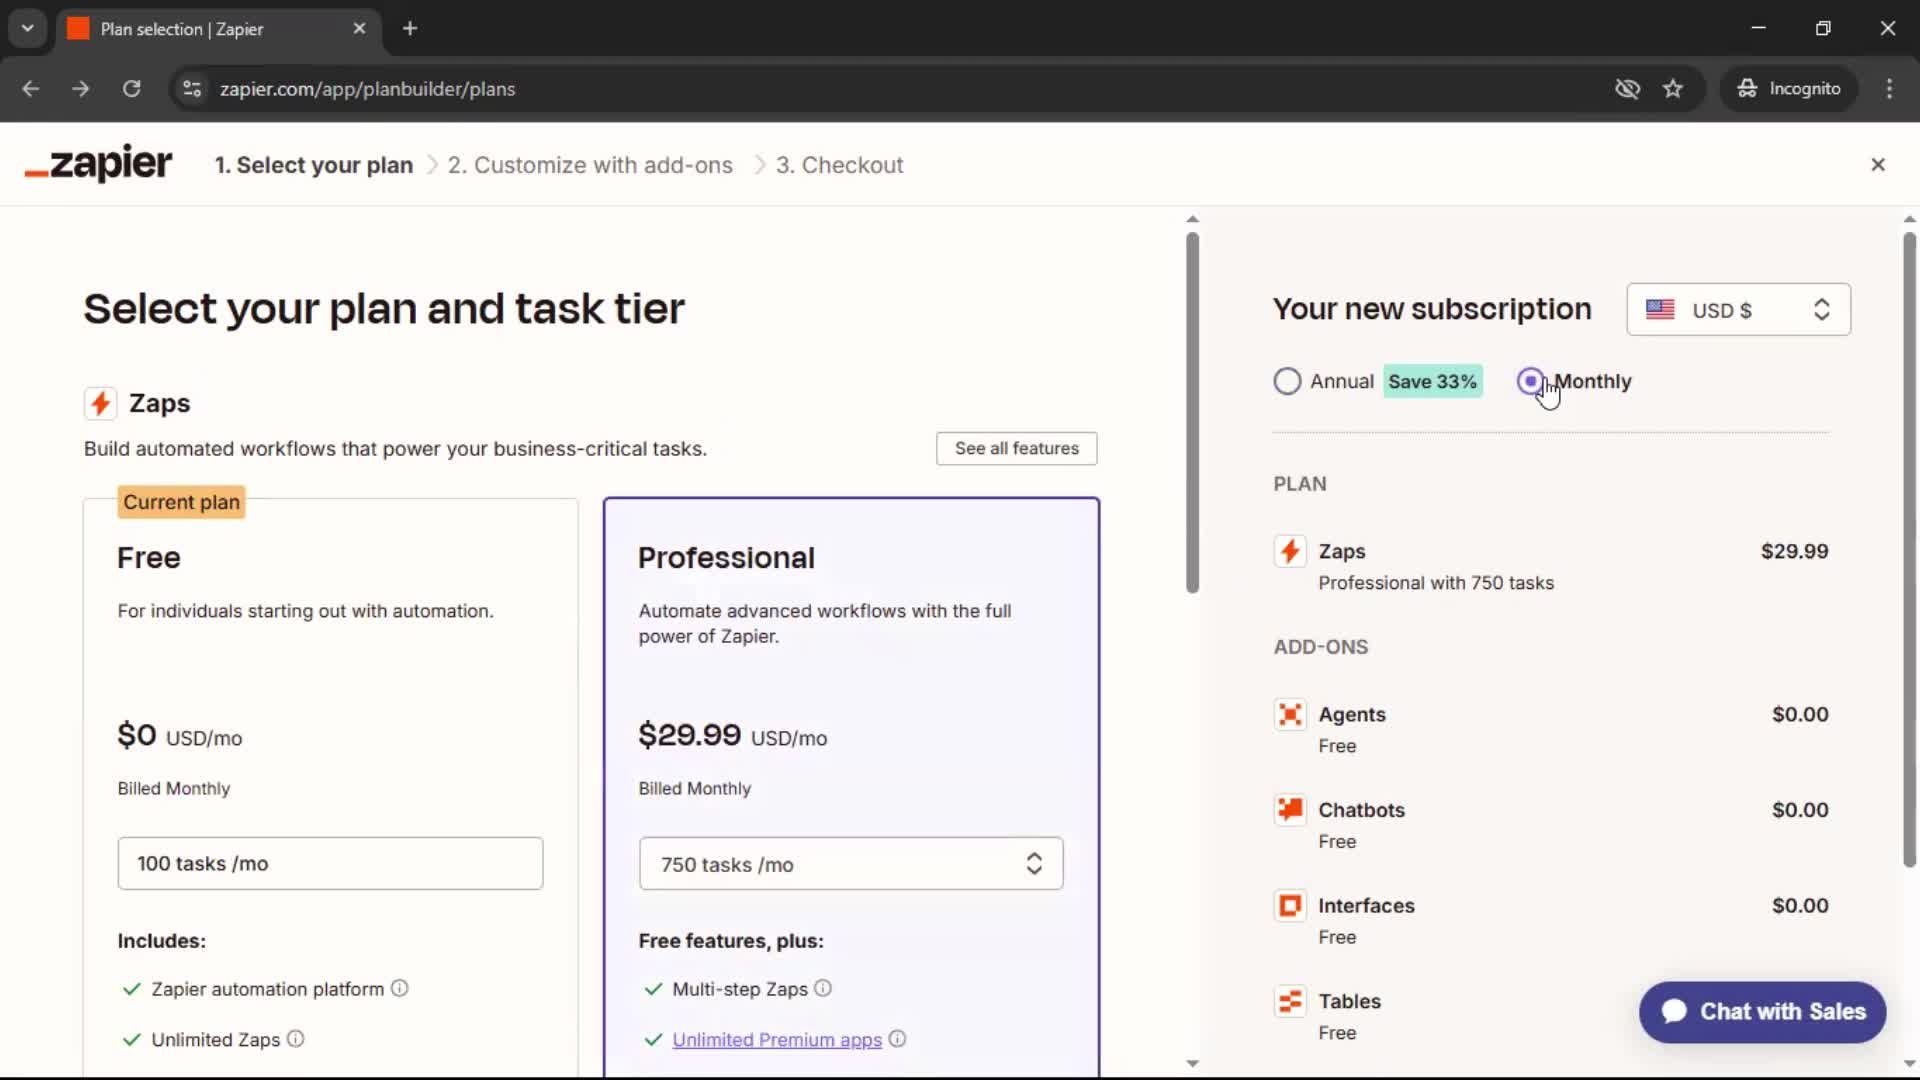Click the 100 tasks /mo field
1920x1080 pixels.
tap(330, 863)
